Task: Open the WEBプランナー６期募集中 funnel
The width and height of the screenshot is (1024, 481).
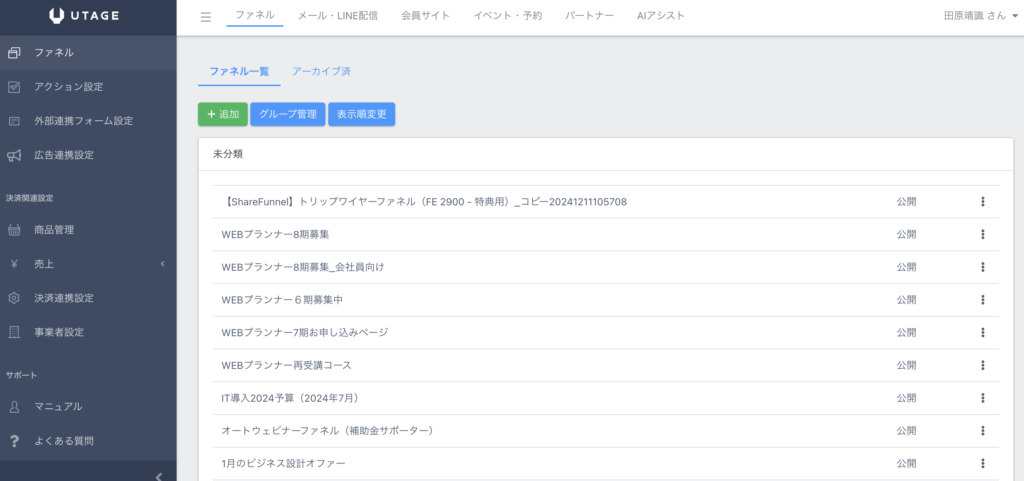Action: 282,300
